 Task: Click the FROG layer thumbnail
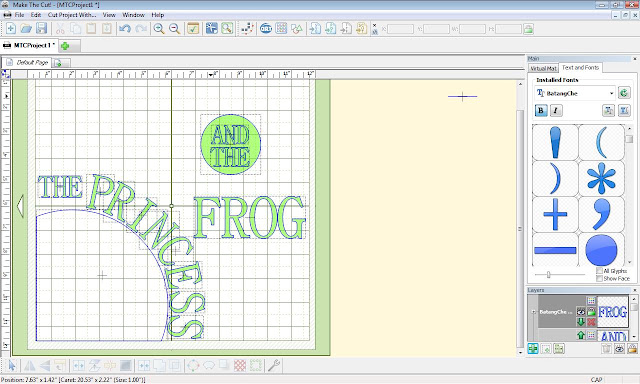[x=613, y=312]
